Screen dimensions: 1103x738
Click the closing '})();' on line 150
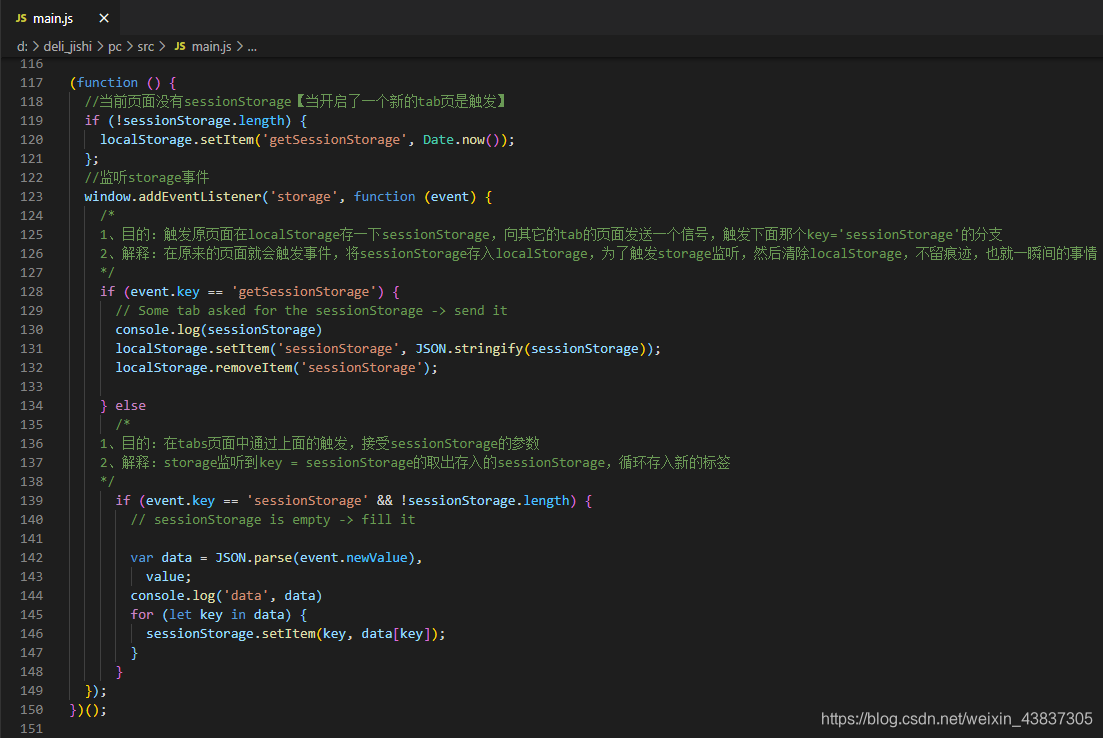pyautogui.click(x=88, y=709)
